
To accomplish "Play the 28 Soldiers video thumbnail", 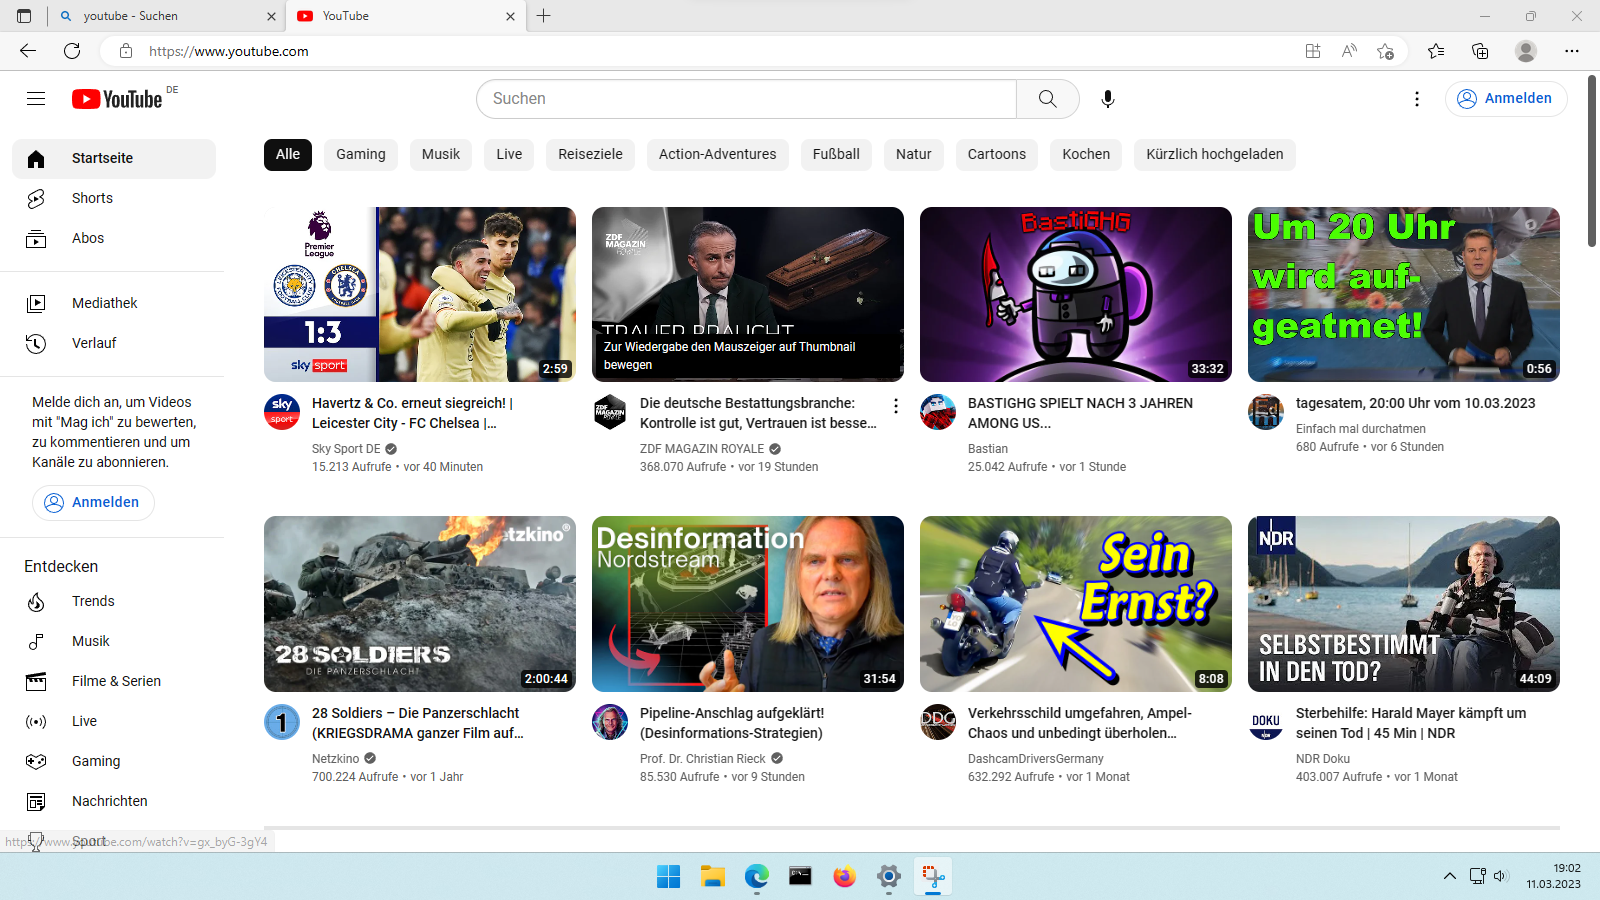I will coord(420,604).
